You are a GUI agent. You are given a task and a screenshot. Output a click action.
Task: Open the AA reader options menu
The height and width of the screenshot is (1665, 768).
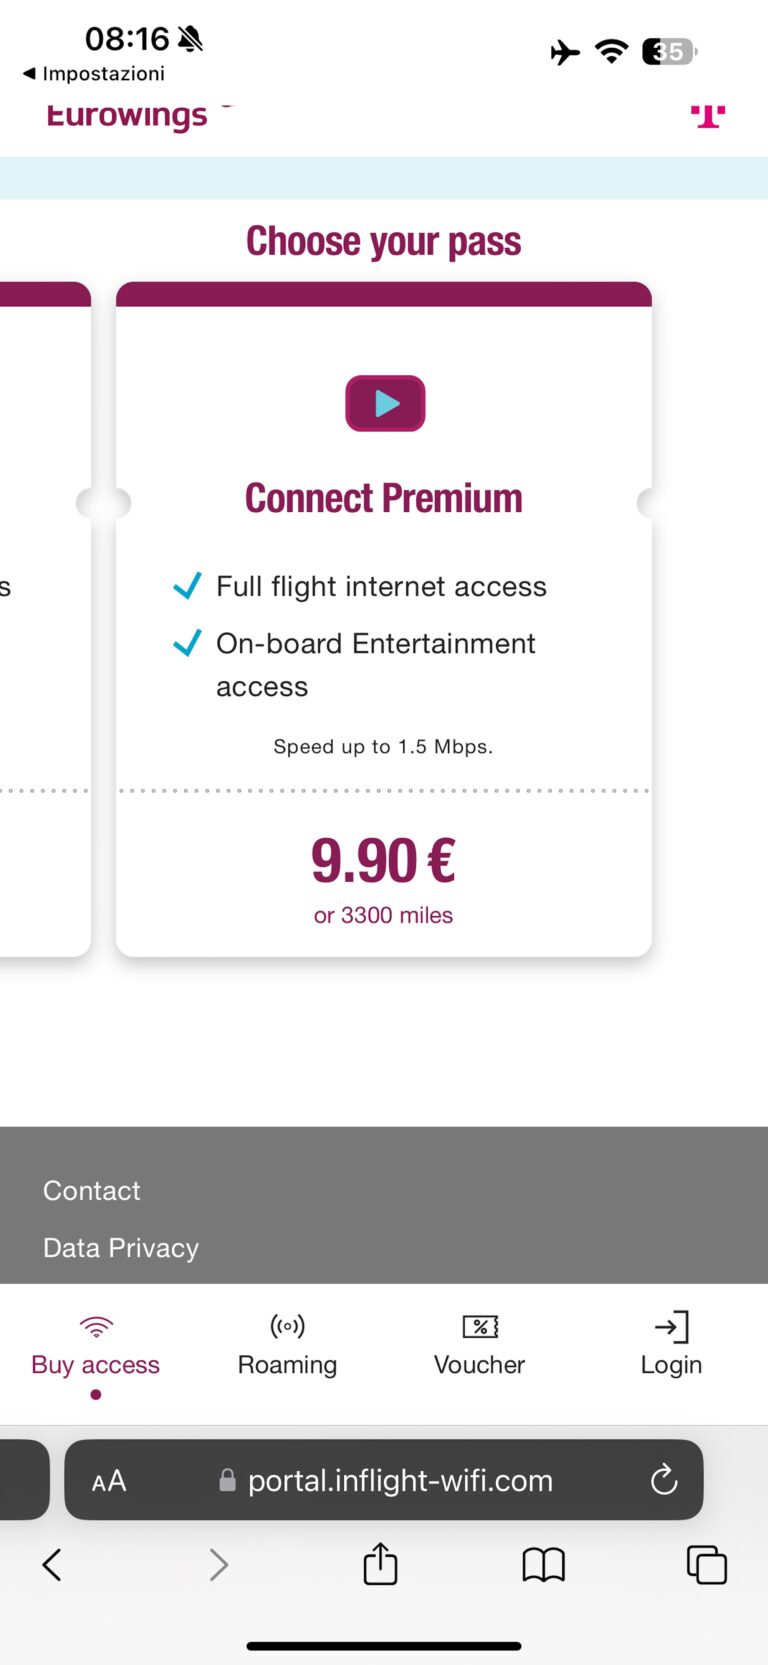coord(109,1480)
